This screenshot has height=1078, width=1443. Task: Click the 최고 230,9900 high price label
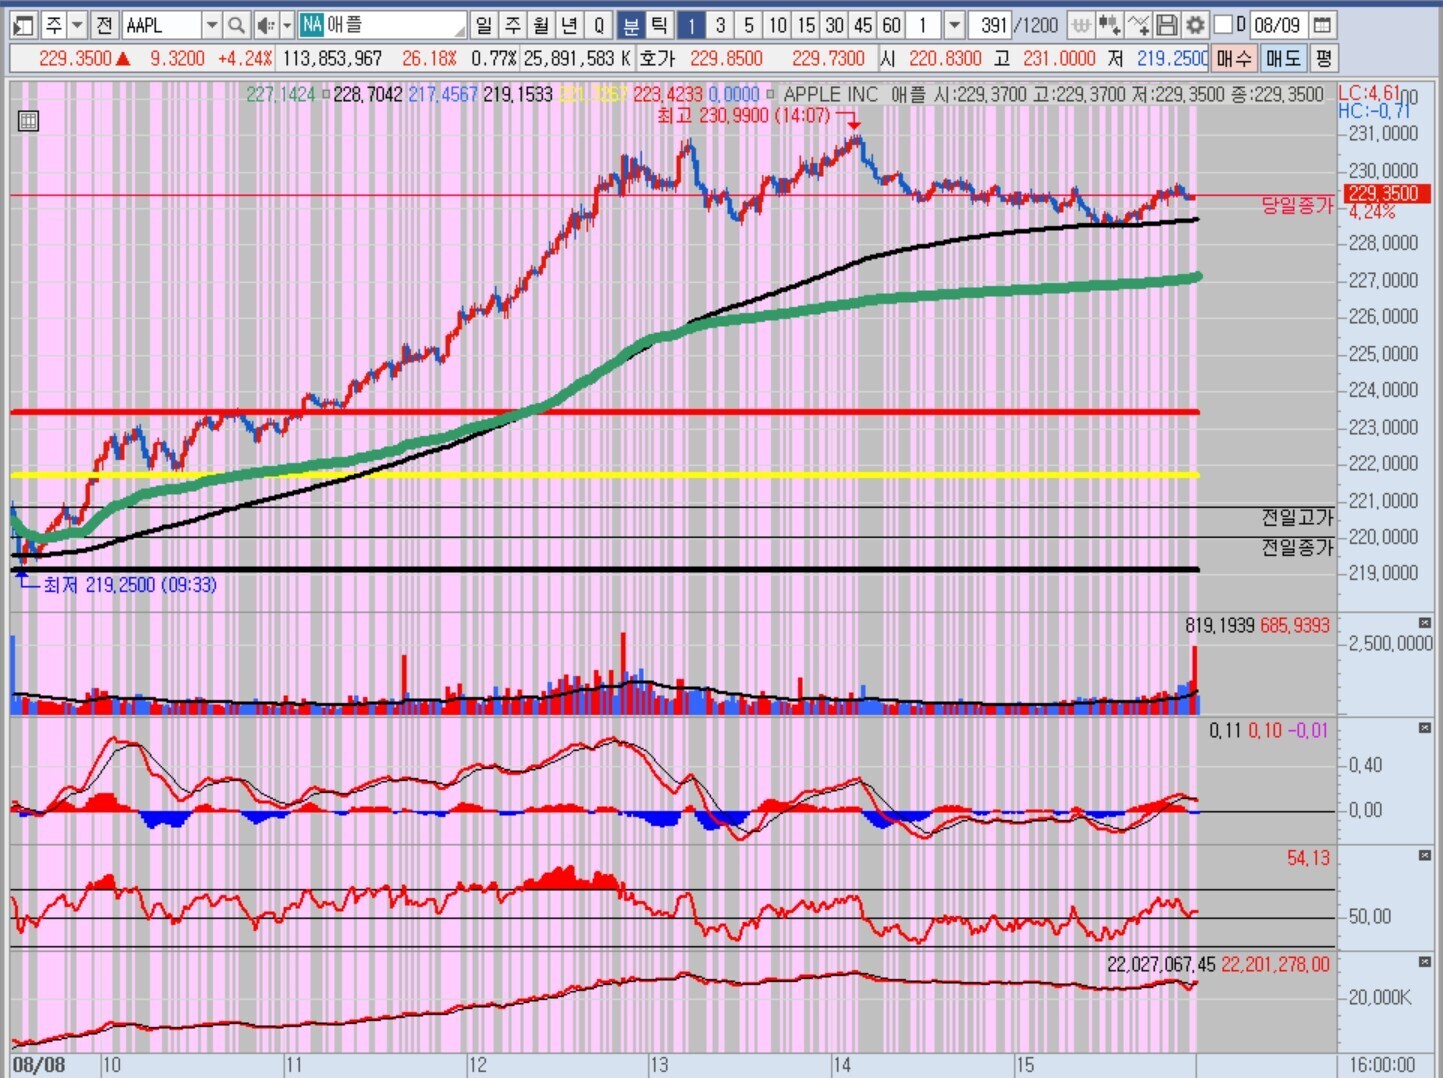click(x=743, y=116)
